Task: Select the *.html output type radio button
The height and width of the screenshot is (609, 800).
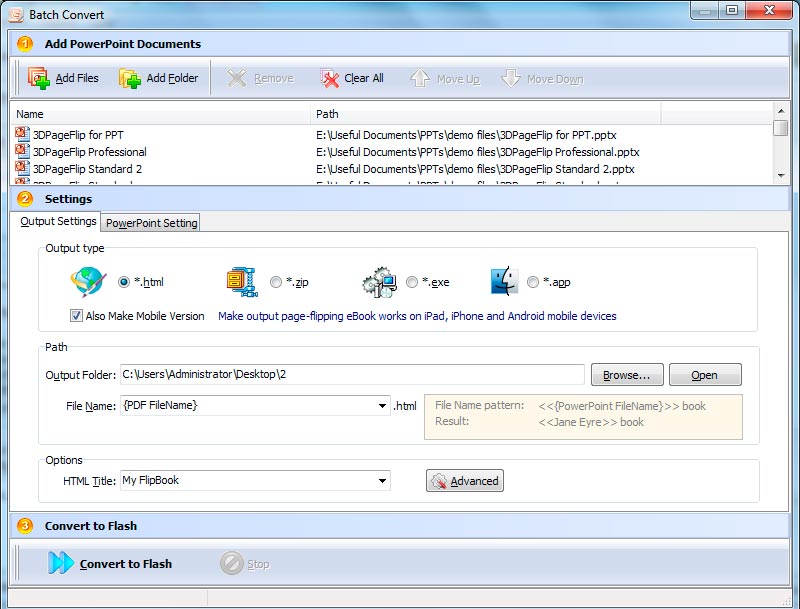Action: [123, 282]
